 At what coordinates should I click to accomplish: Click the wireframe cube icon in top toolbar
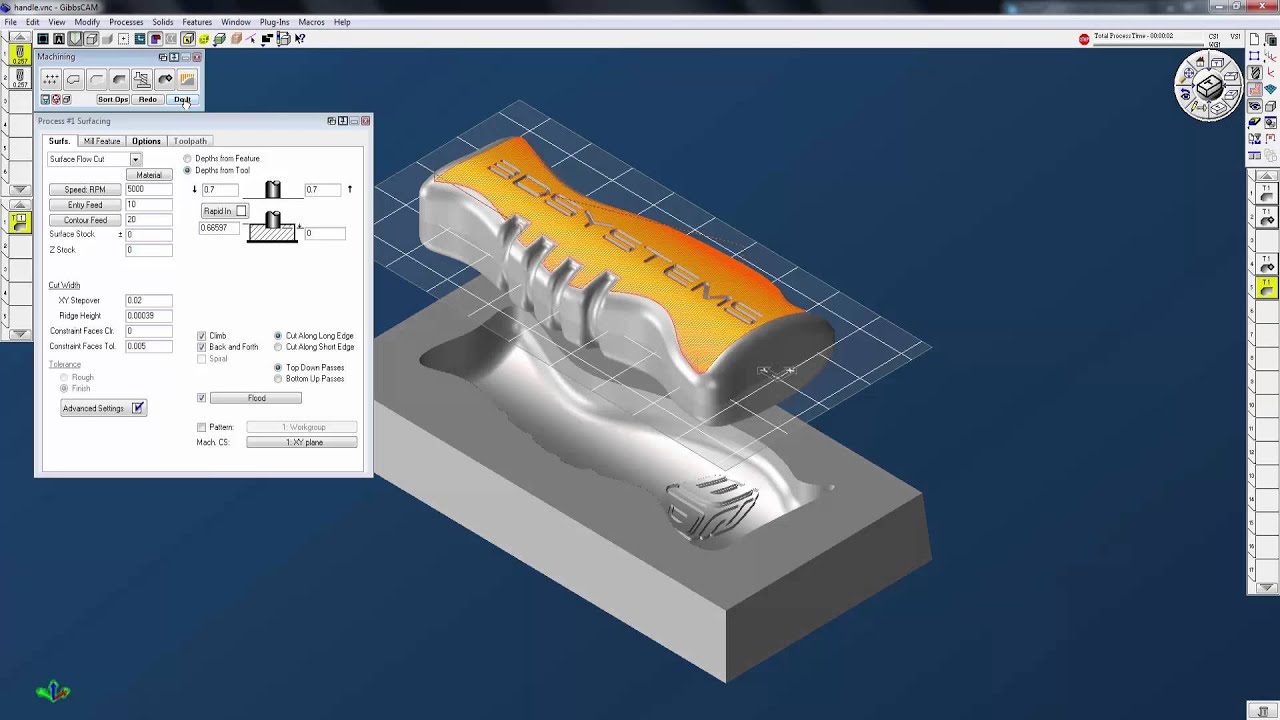[91, 39]
